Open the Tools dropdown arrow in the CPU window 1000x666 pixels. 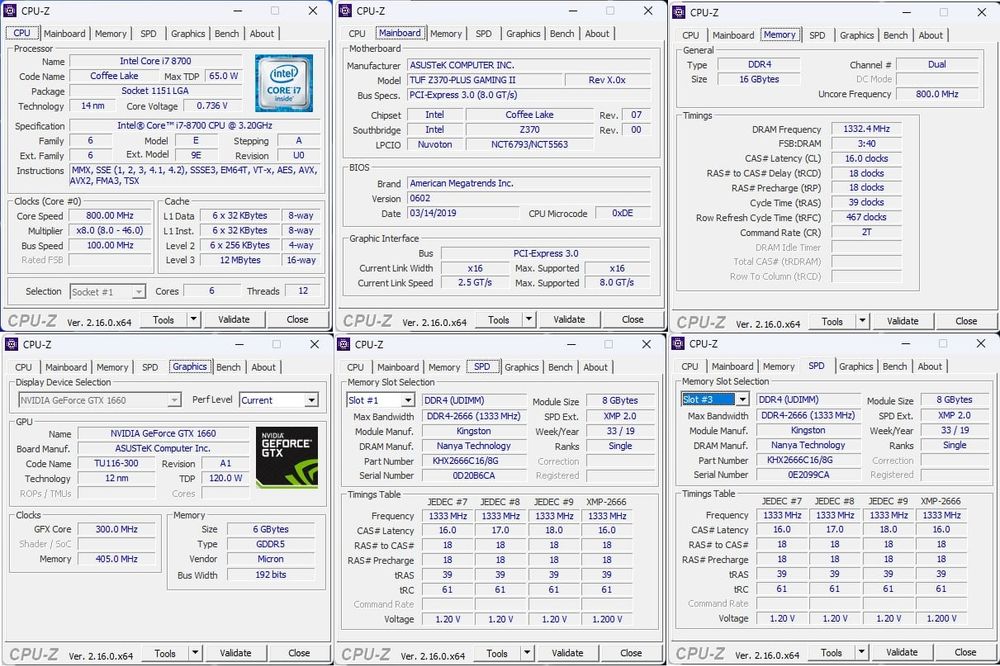[193, 319]
